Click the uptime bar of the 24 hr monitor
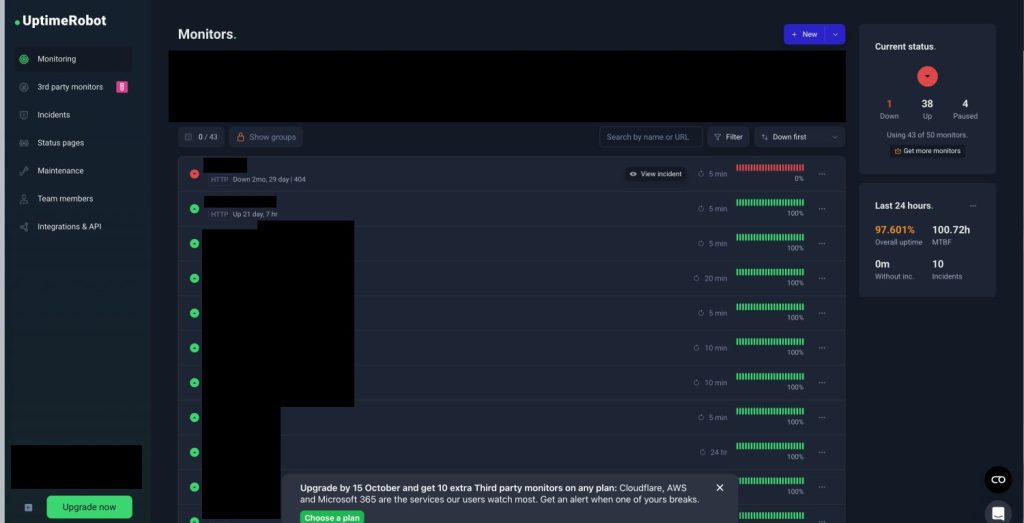1024x523 pixels. 770,446
